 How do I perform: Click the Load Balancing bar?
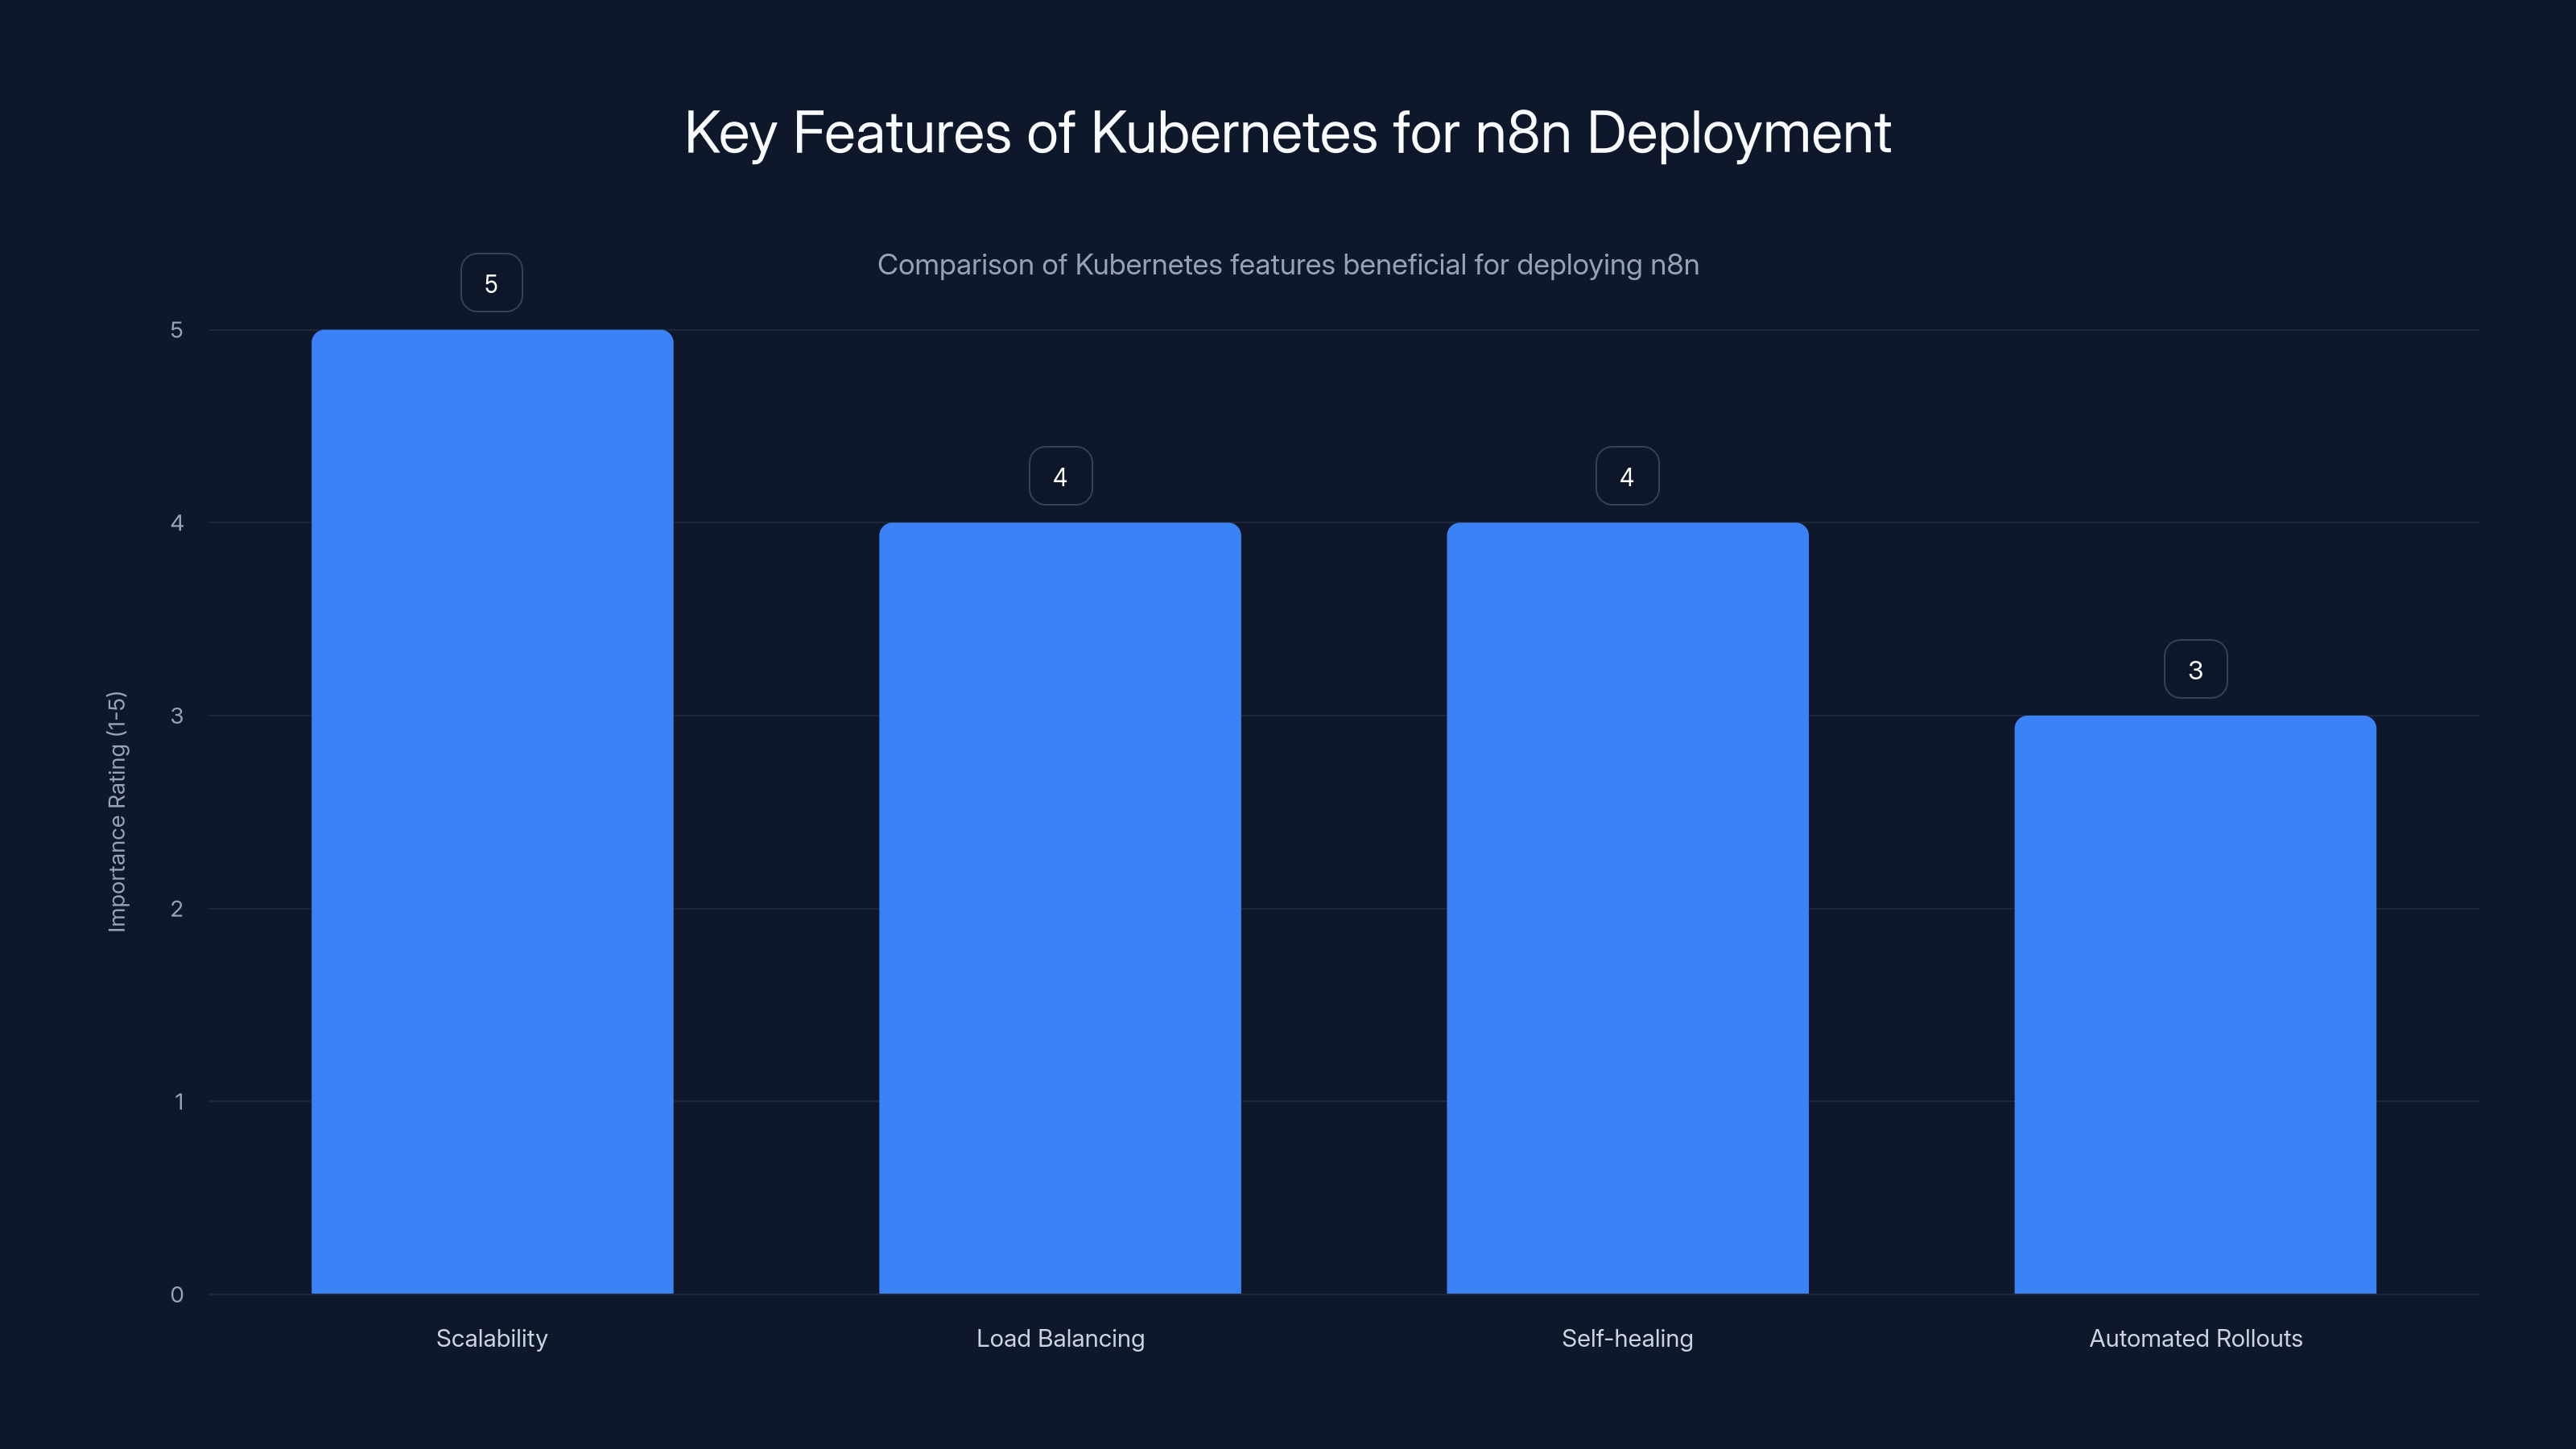click(1060, 908)
